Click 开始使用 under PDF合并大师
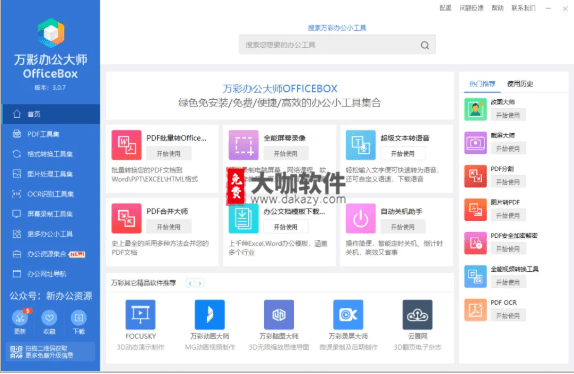574x374 pixels. click(168, 227)
